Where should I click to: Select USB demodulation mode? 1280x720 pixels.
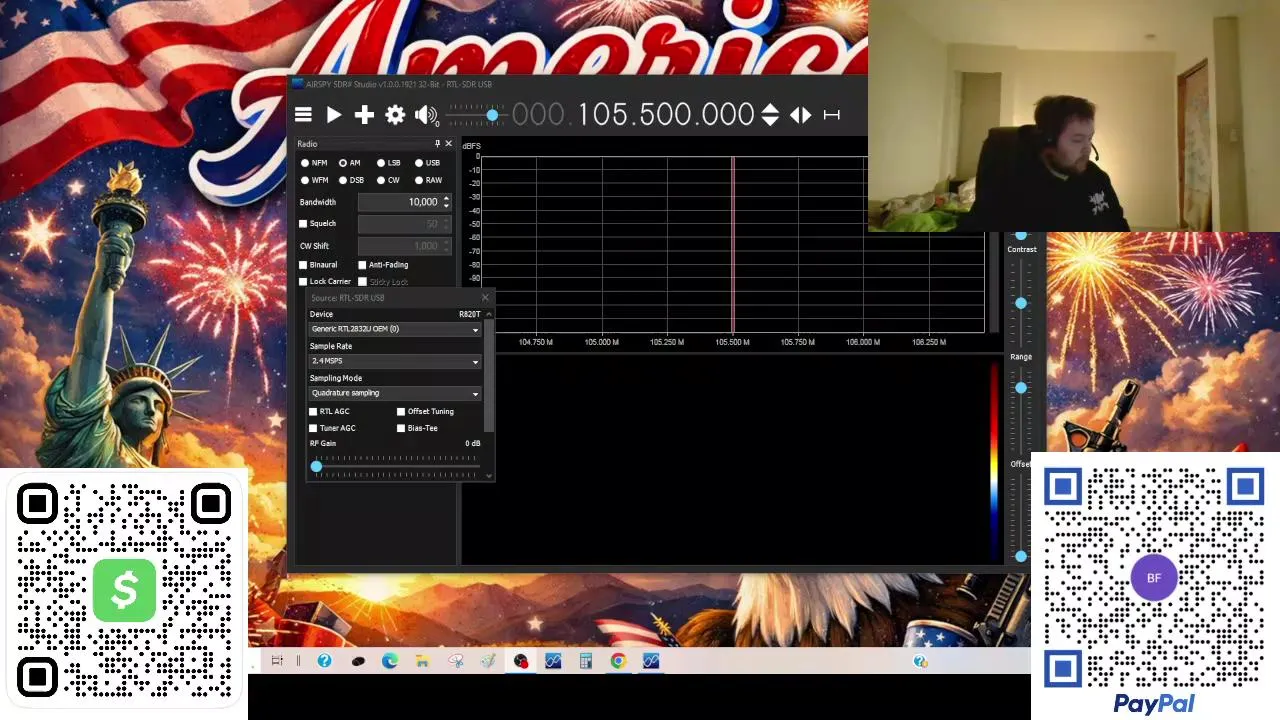click(x=427, y=163)
